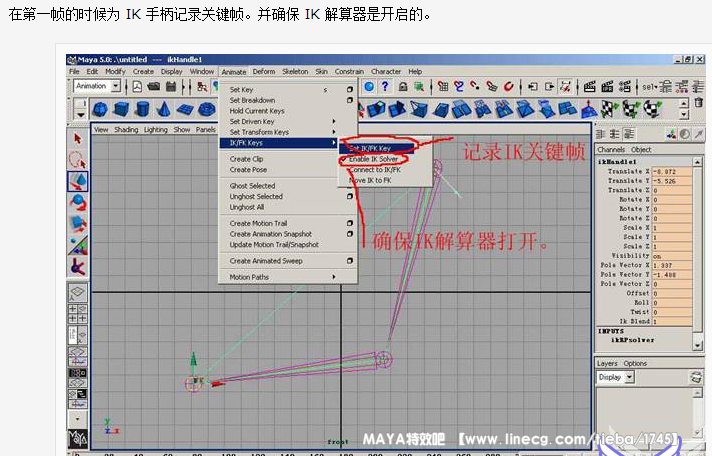Screen dimensions: 712x456
Task: Click the padlock lock selection icon
Action: click(402, 86)
